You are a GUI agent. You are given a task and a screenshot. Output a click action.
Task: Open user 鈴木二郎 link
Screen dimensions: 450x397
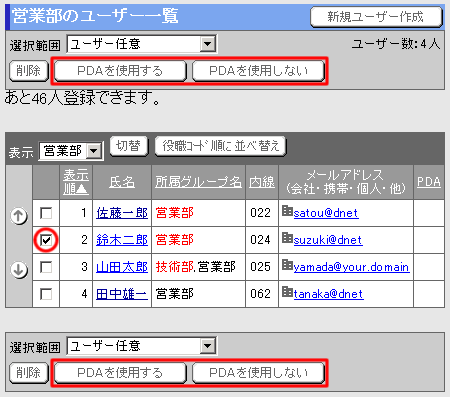click(x=122, y=240)
